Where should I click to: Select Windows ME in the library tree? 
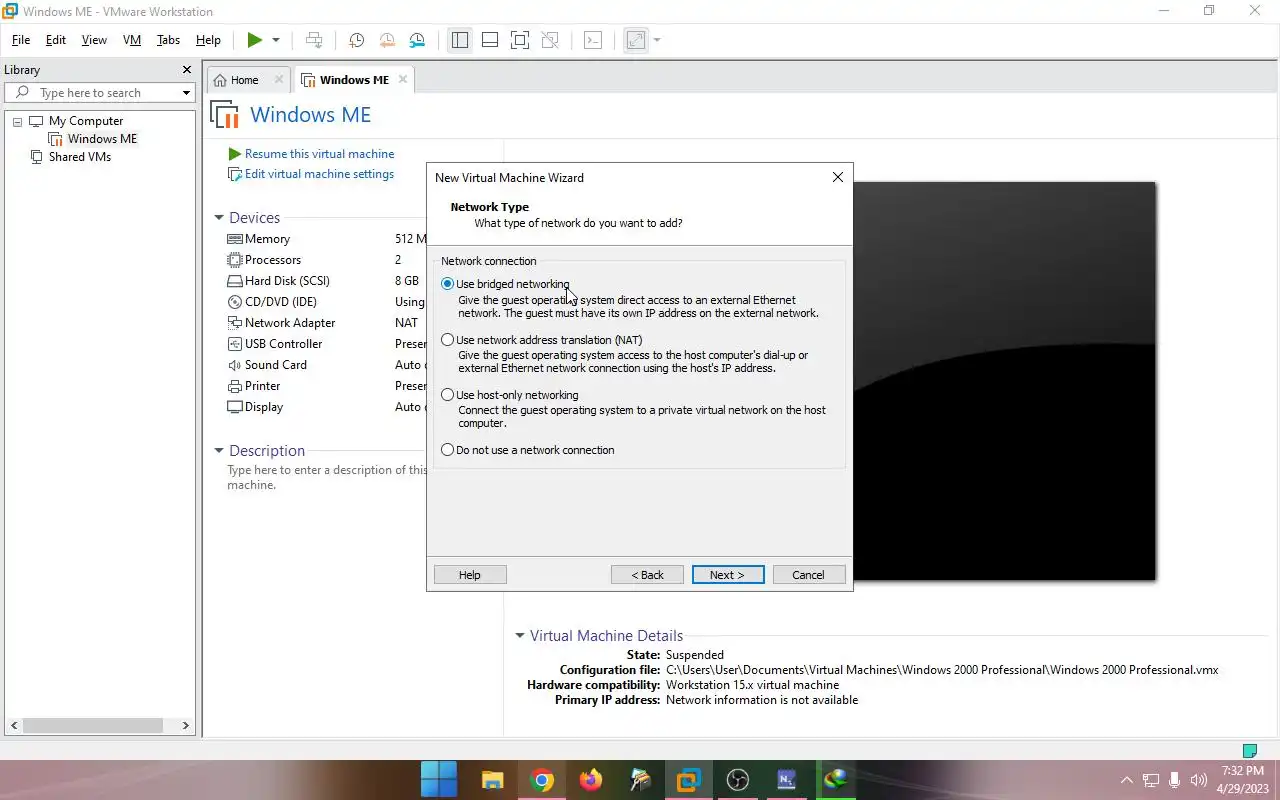pos(102,139)
